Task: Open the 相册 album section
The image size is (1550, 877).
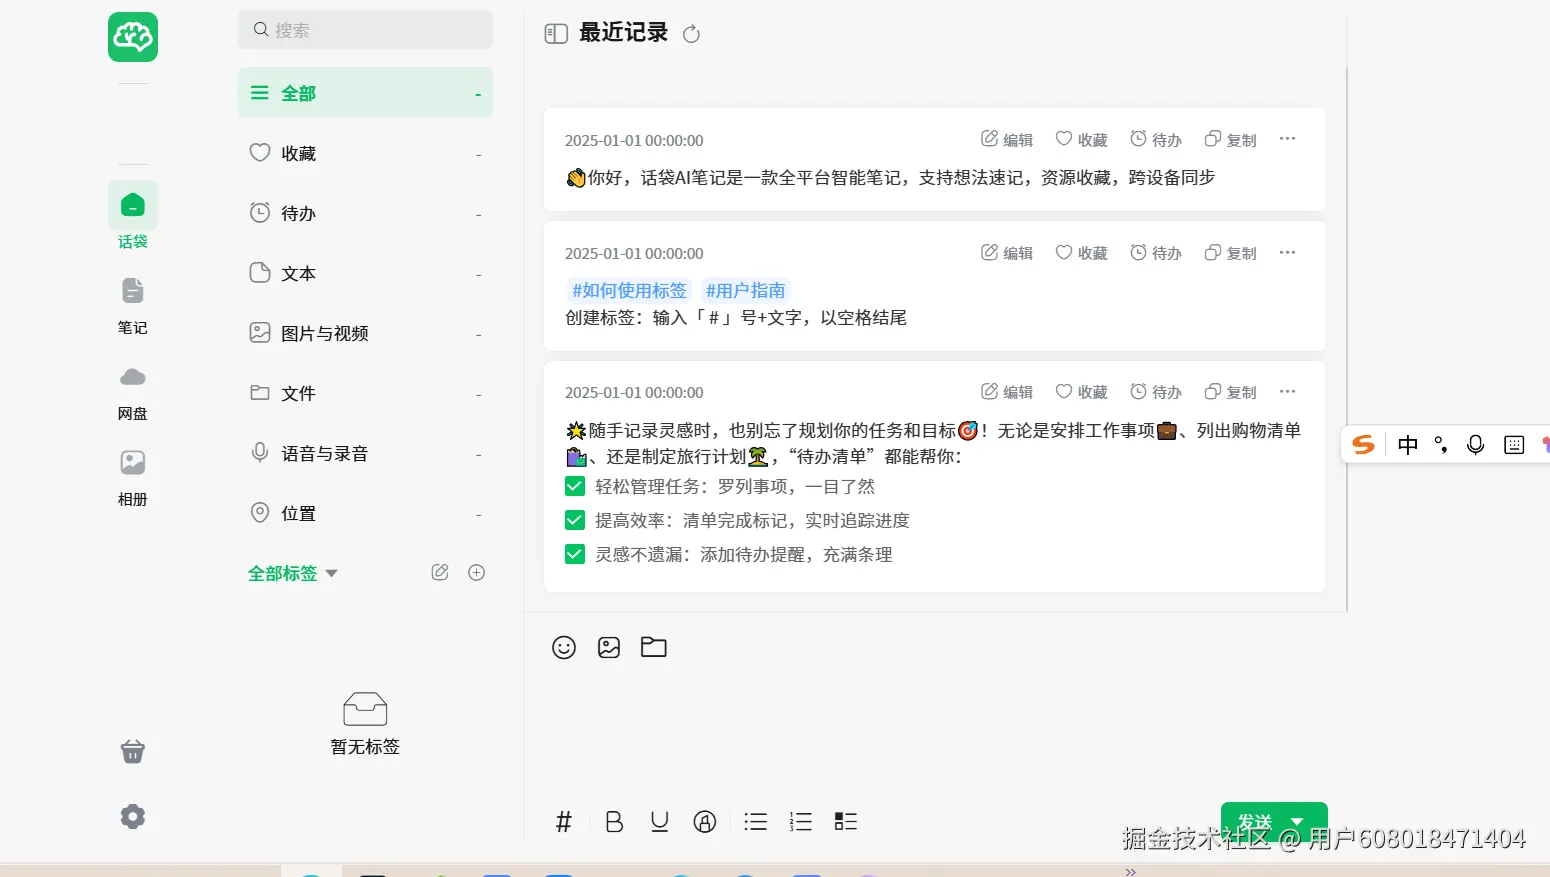Action: 133,477
